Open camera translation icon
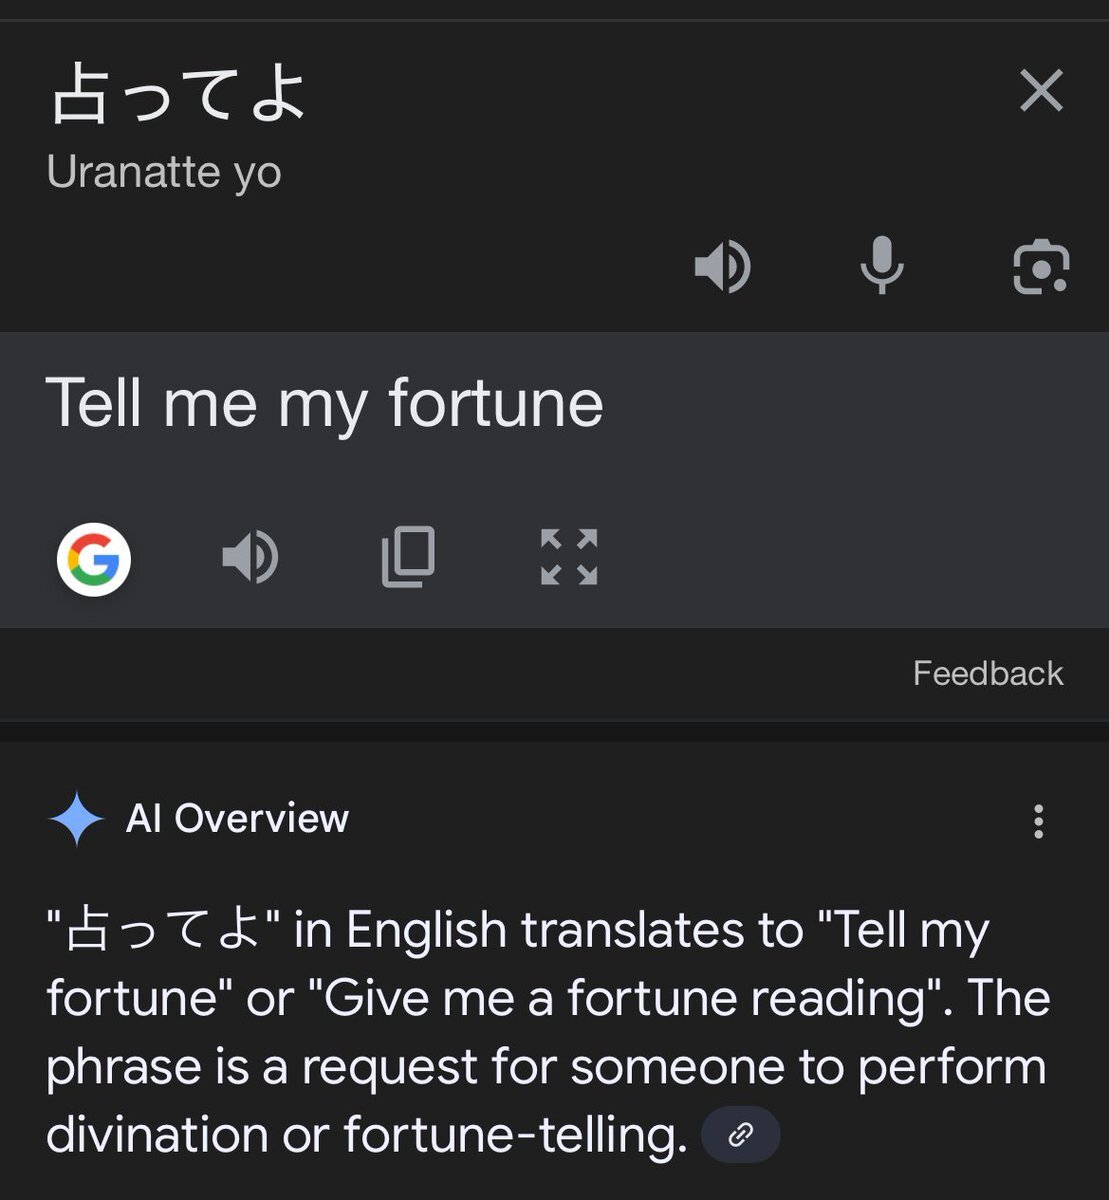Screen dimensions: 1109x1200 [1041, 267]
